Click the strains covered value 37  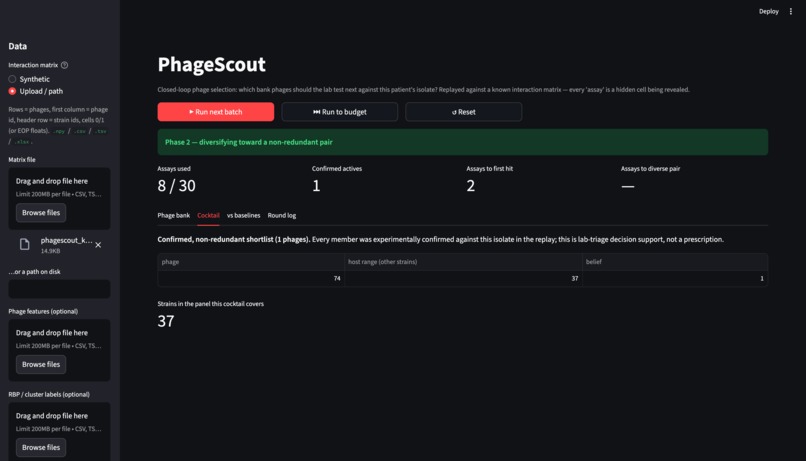166,321
